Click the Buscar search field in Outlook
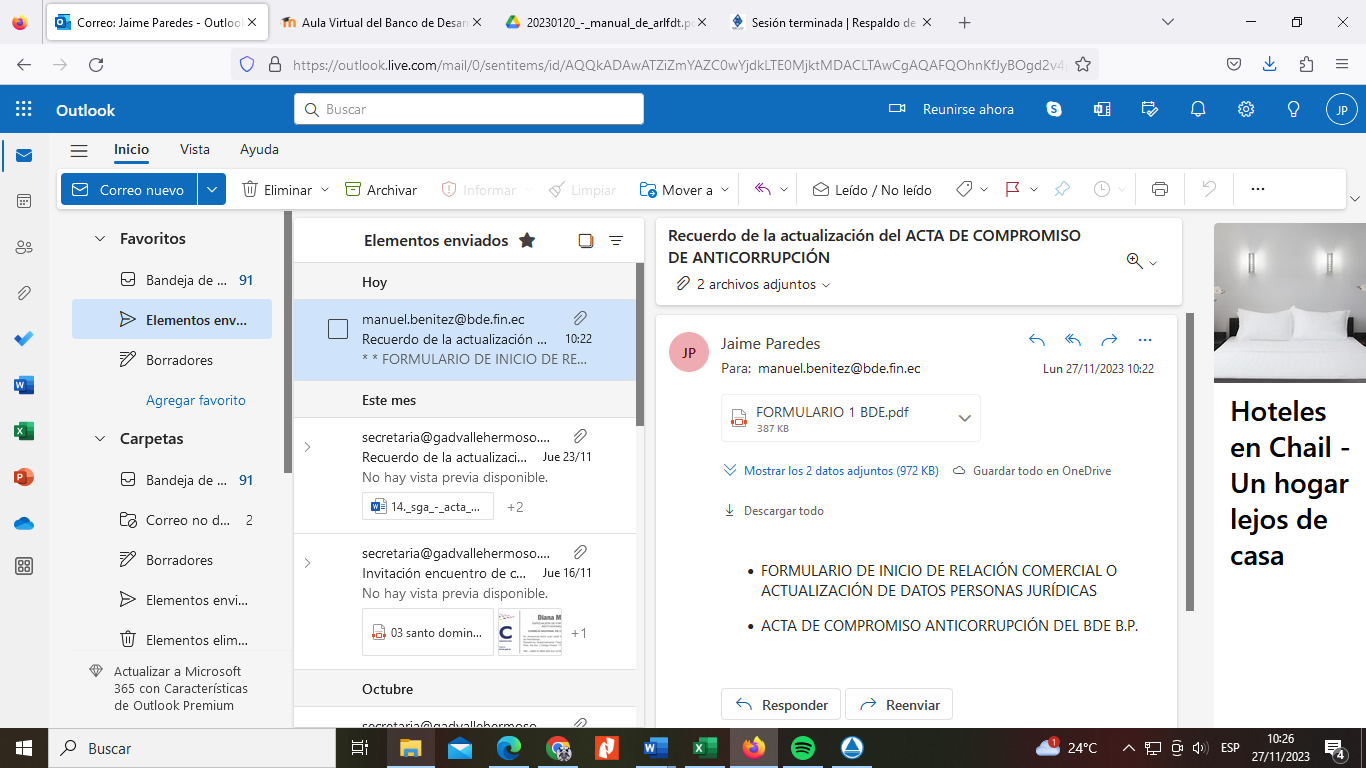1366x768 pixels. pyautogui.click(x=468, y=109)
